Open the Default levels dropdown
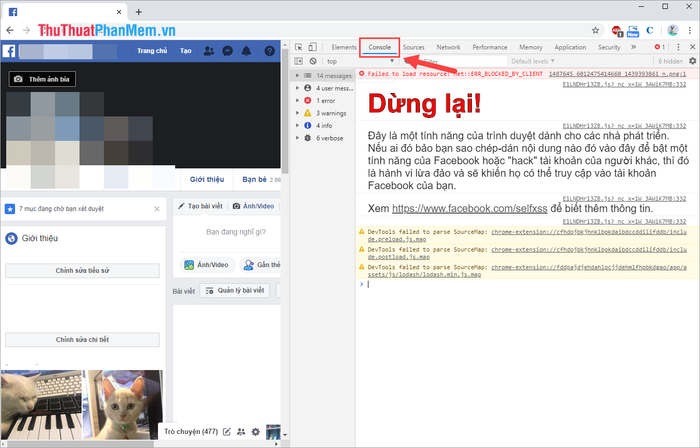The height and width of the screenshot is (448, 700). (533, 61)
